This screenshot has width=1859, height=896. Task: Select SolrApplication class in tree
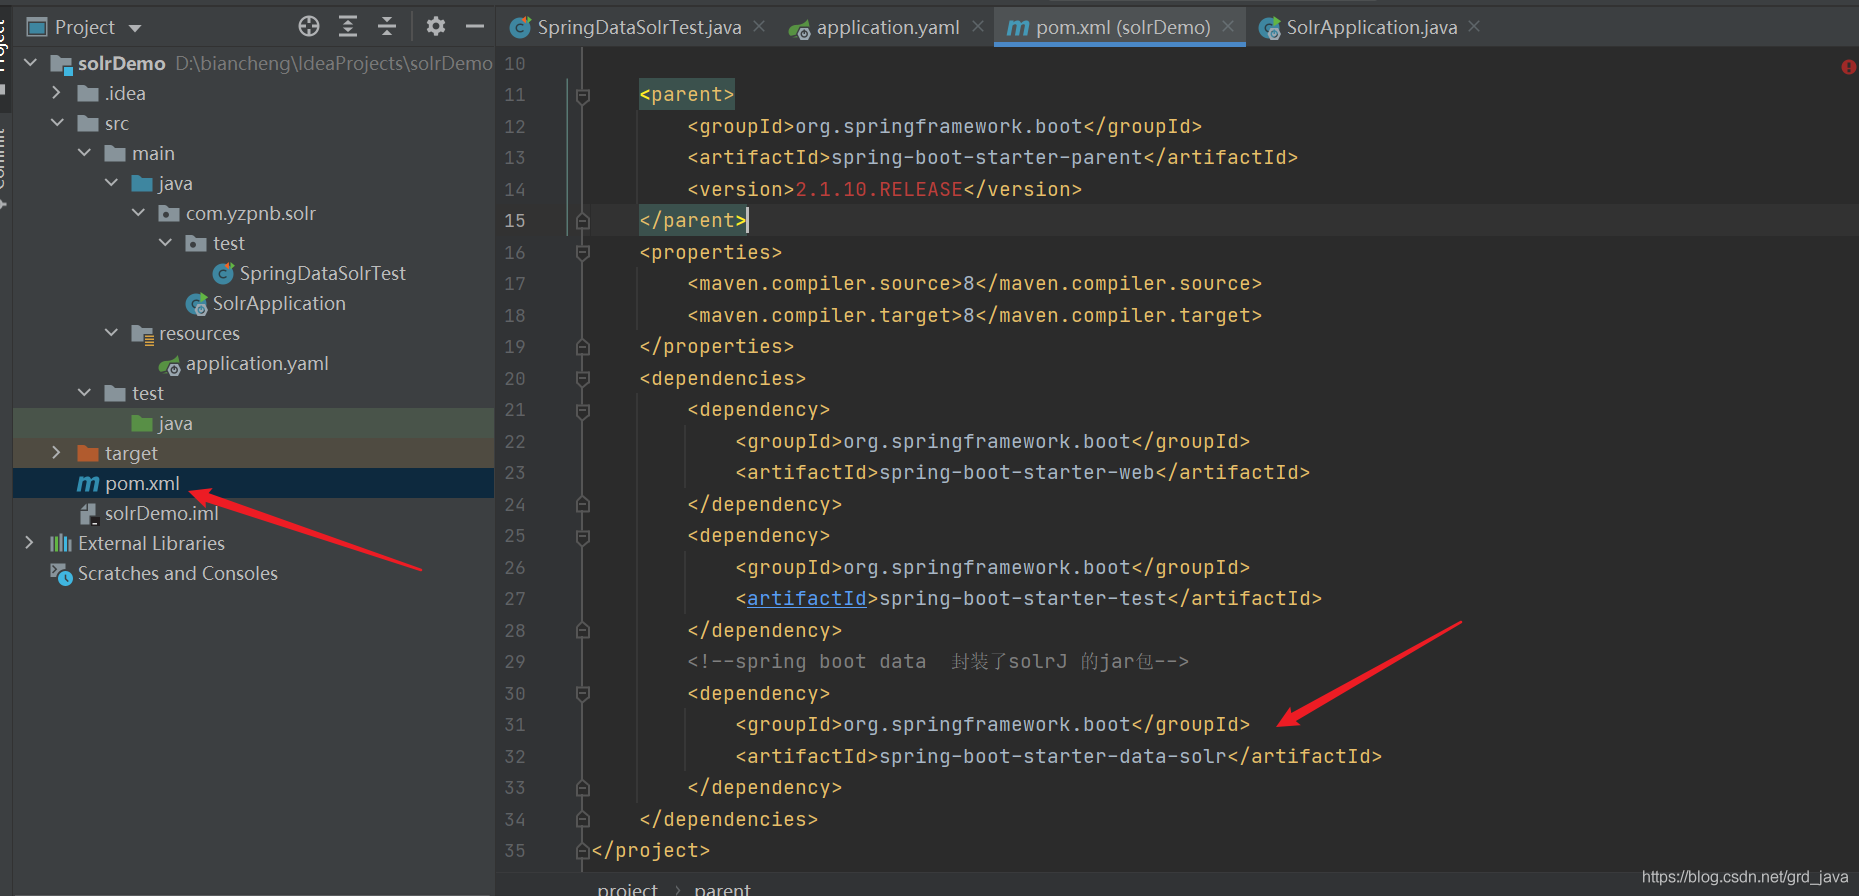click(279, 303)
